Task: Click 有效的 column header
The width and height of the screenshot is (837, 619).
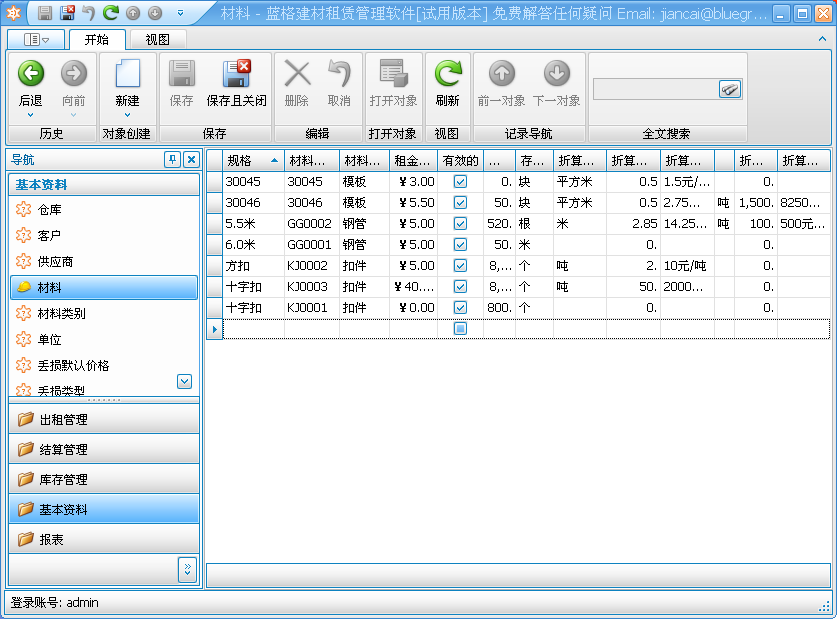Action: point(460,161)
